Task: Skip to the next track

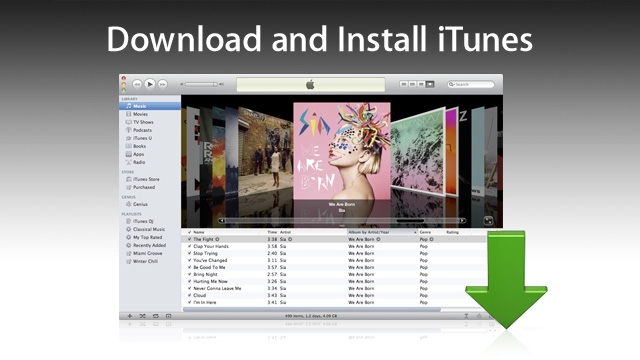Action: click(162, 84)
